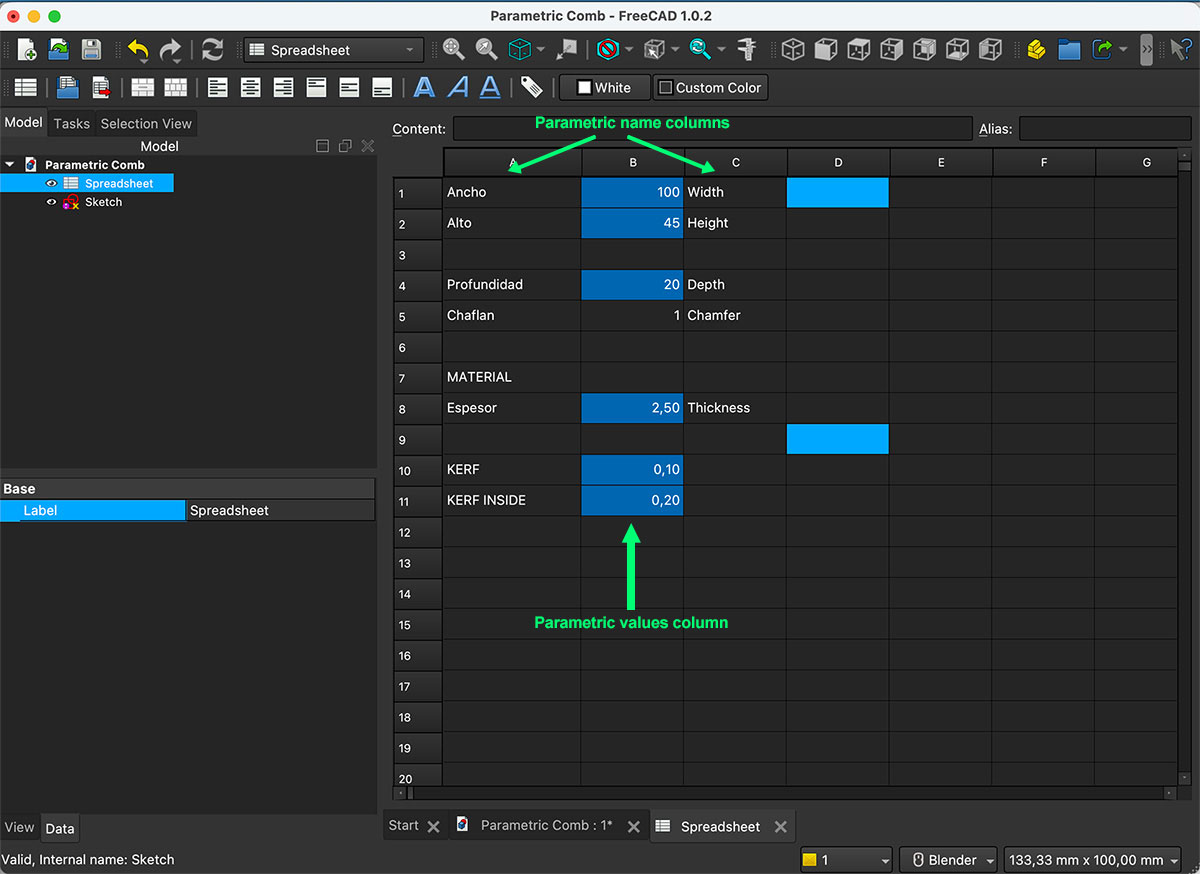The height and width of the screenshot is (874, 1200).
Task: Align cell text to the left
Action: point(218,88)
